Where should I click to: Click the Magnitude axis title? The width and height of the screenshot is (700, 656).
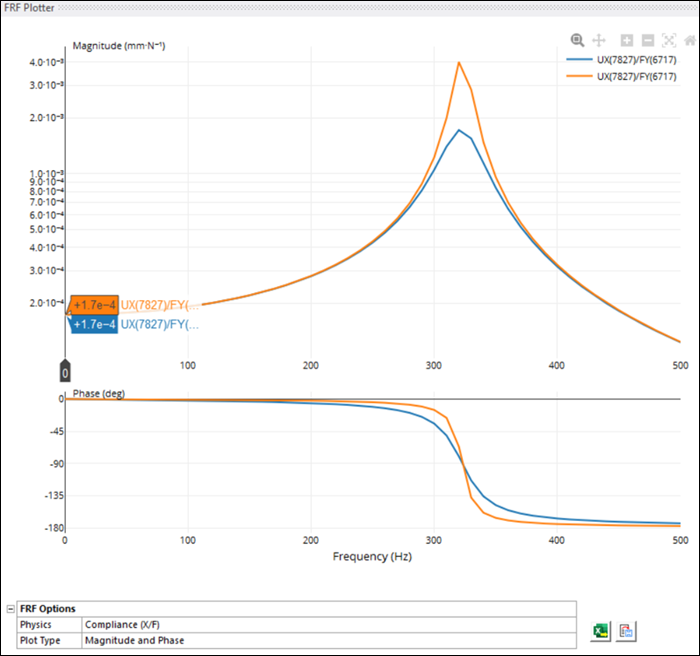pyautogui.click(x=119, y=46)
